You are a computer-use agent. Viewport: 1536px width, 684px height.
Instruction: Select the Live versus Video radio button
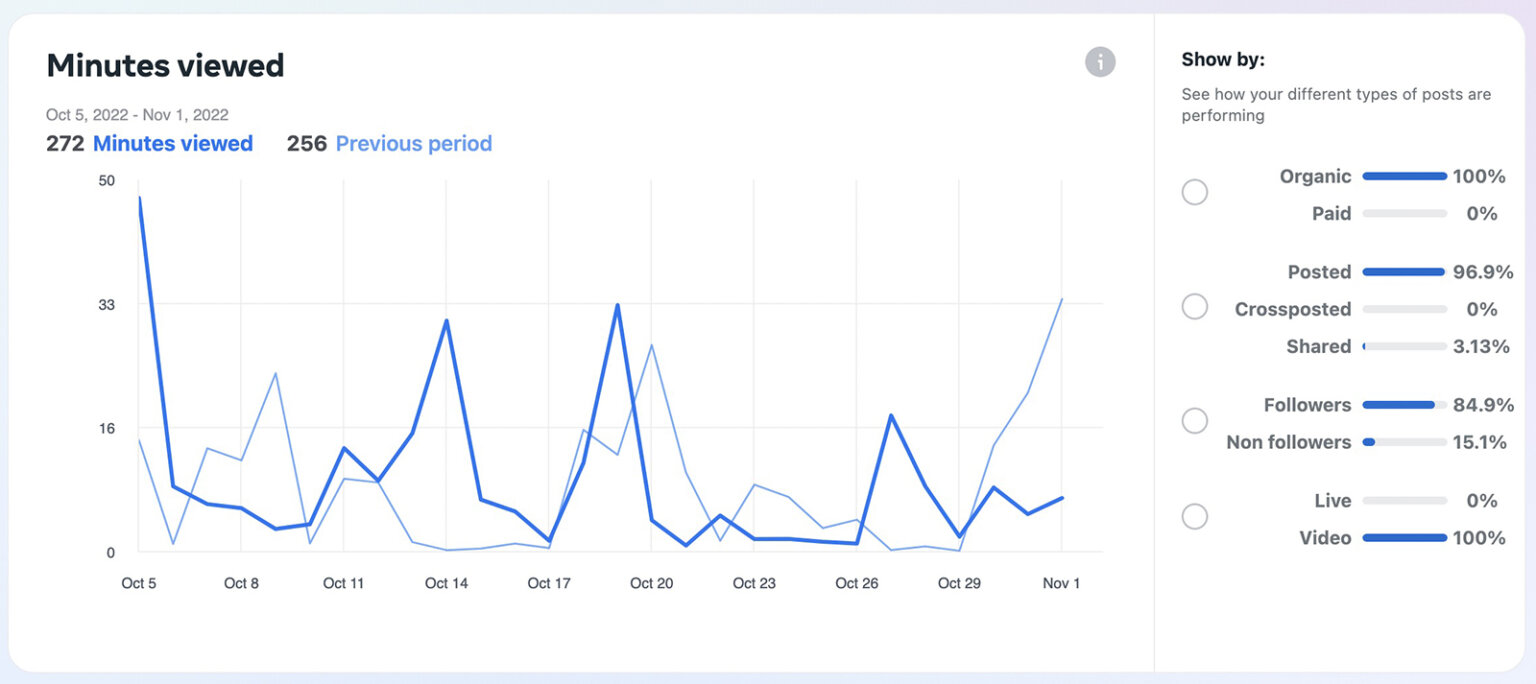pos(1194,516)
